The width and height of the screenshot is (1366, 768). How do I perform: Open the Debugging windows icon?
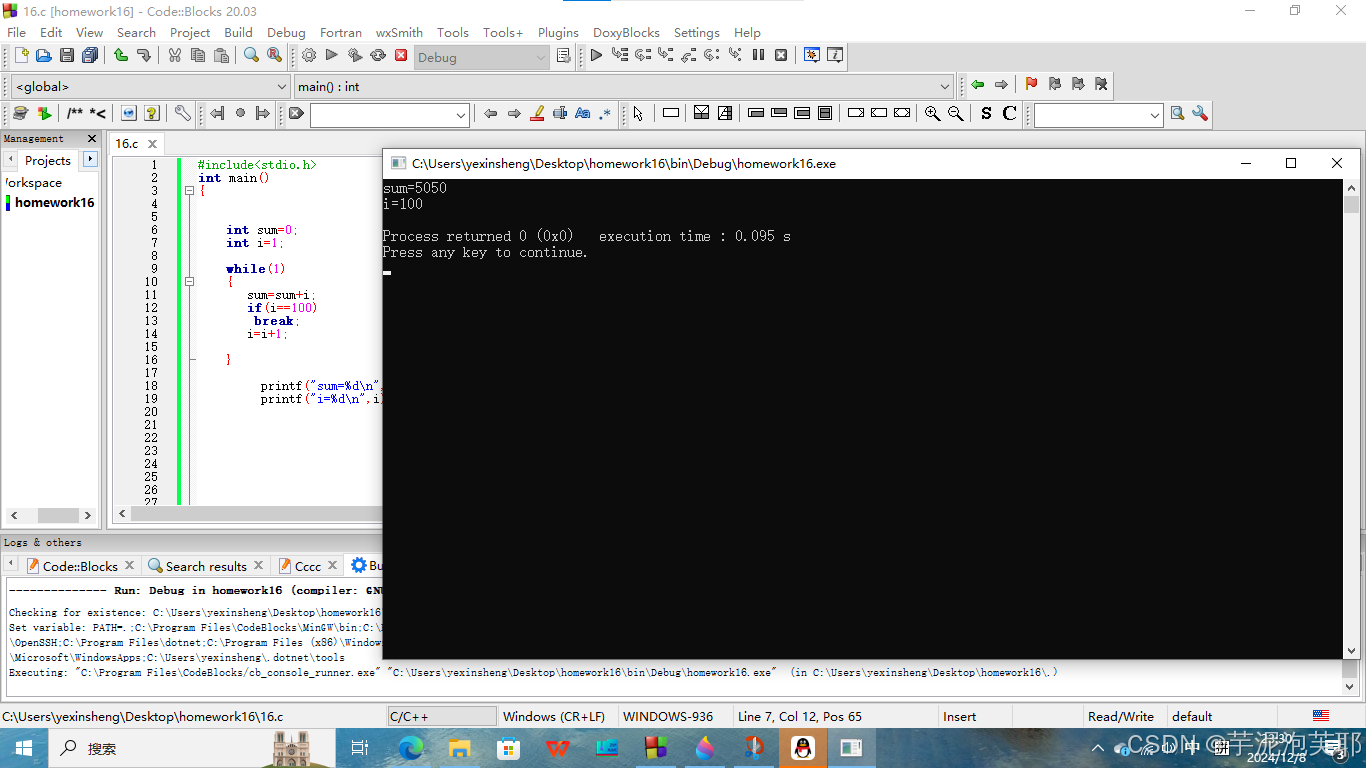pyautogui.click(x=811, y=56)
